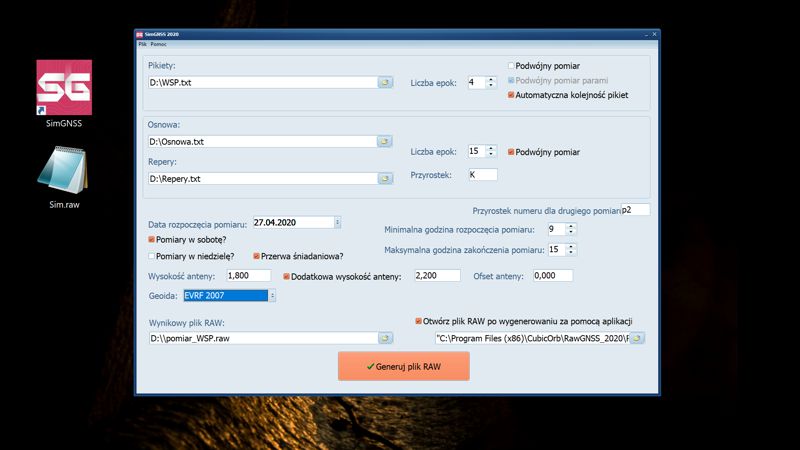Enable Pomiary w niedzielę

152,256
